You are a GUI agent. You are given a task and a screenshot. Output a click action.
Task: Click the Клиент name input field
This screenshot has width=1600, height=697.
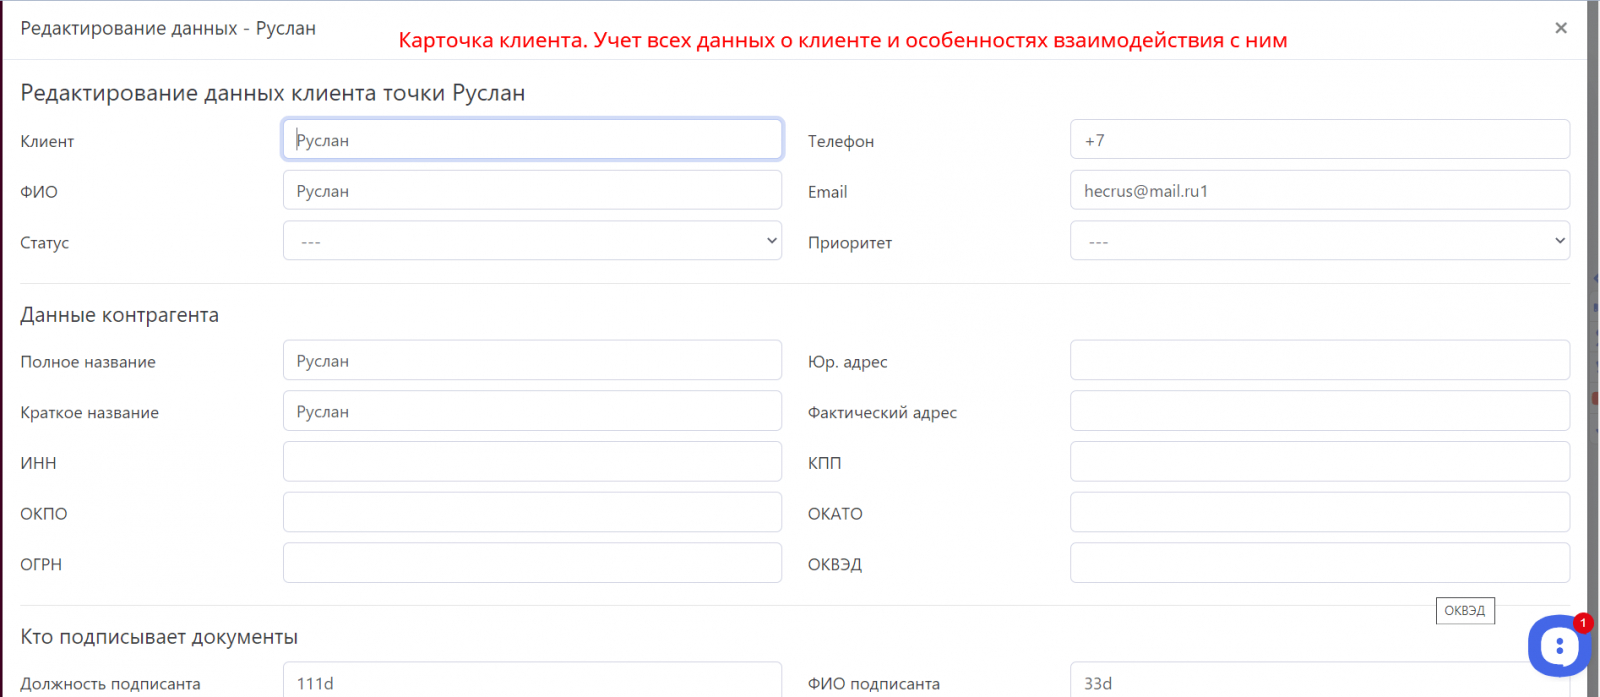pos(532,140)
